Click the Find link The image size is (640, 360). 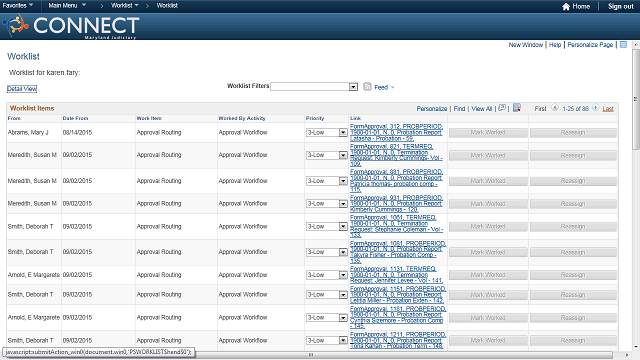459,109
